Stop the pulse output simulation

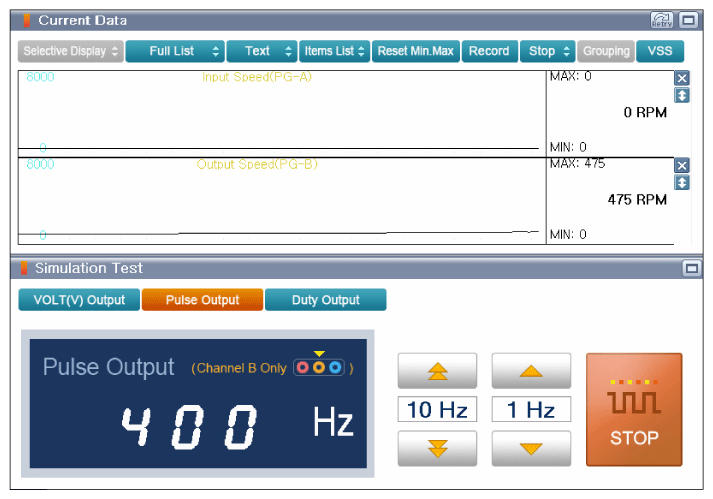coord(634,409)
